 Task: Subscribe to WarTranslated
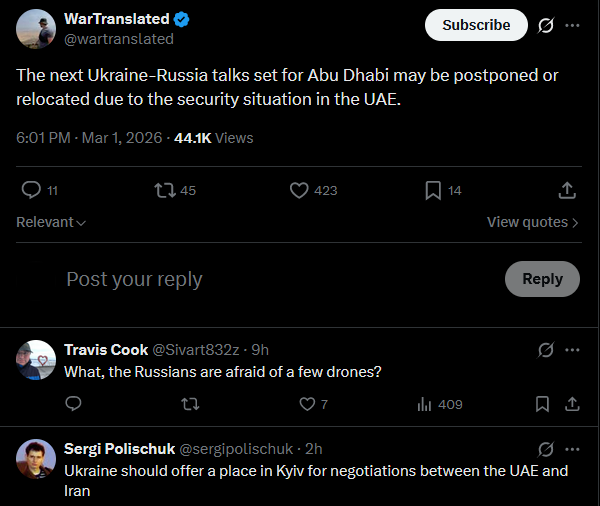[476, 25]
